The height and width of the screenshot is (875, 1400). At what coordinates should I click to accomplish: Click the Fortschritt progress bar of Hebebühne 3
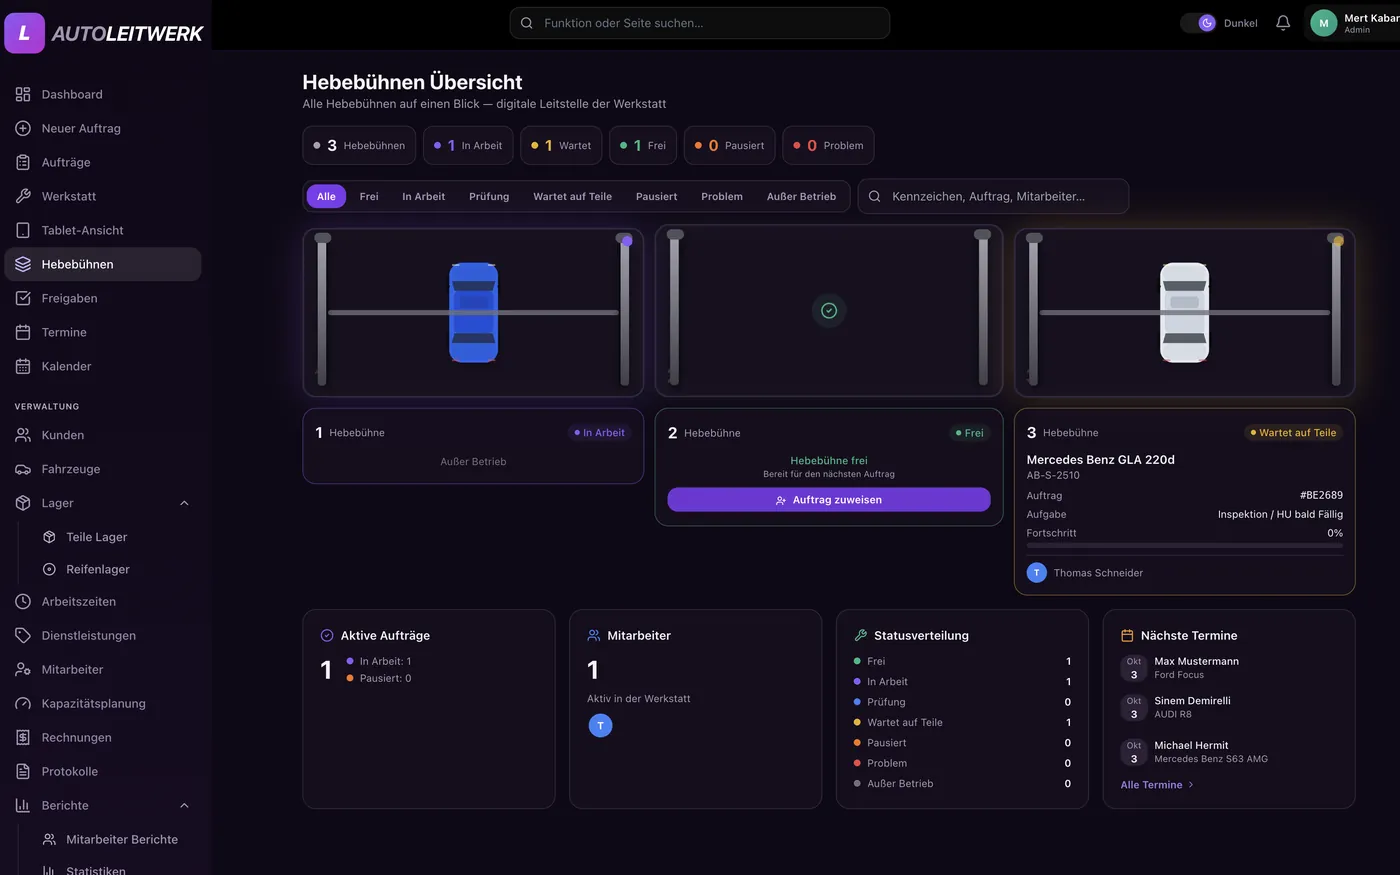click(1184, 546)
